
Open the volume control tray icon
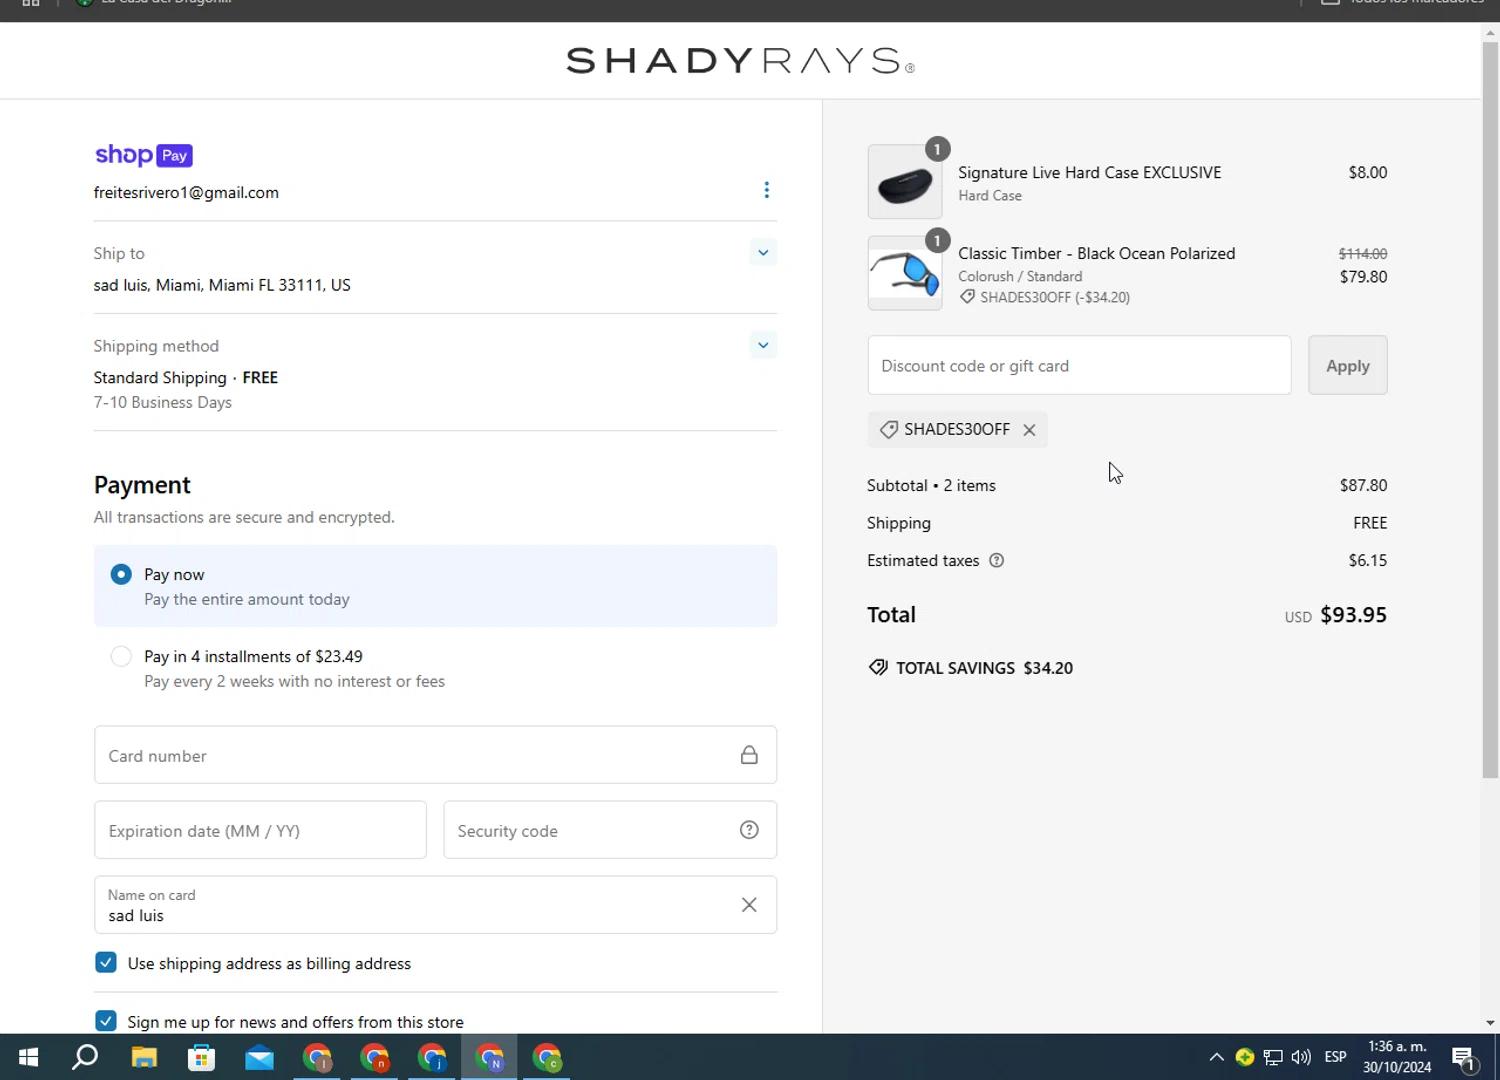[x=1301, y=1057]
